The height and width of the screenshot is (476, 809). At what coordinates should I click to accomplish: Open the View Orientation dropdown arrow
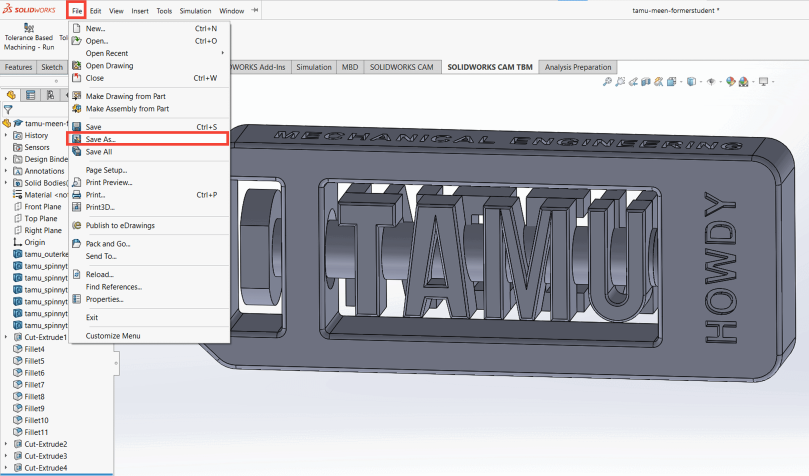pos(681,82)
